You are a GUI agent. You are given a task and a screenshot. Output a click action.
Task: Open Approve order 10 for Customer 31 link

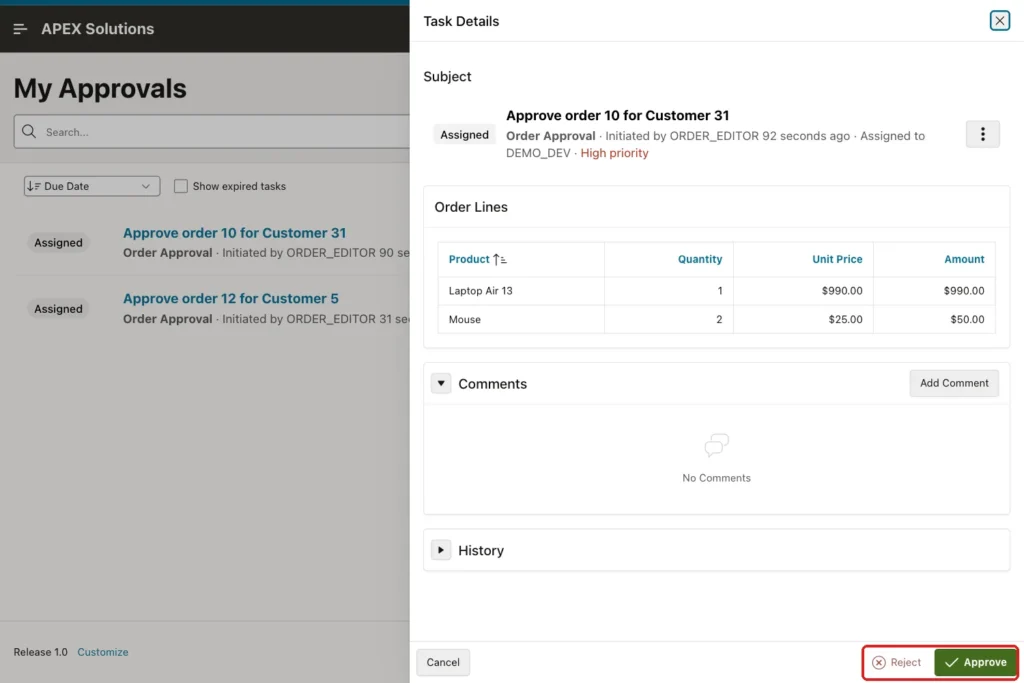[x=234, y=233]
